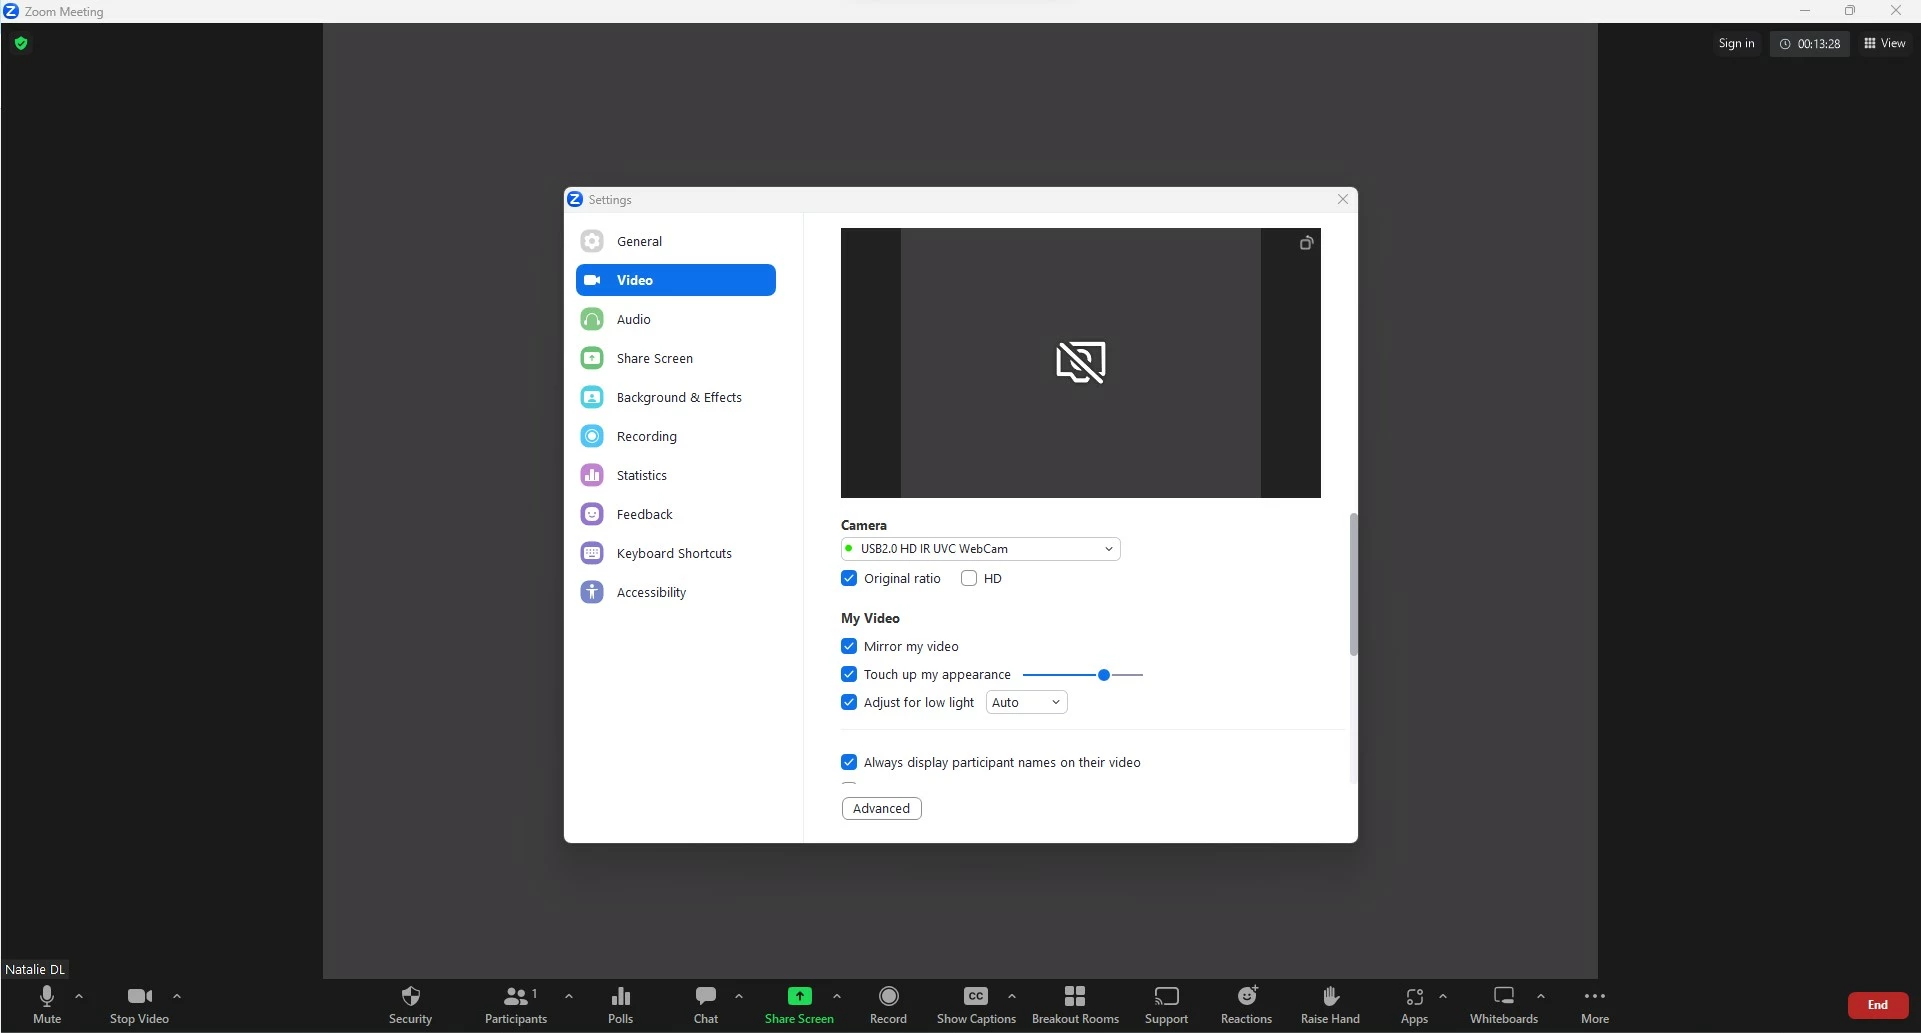The height and width of the screenshot is (1033, 1921).
Task: Open the View layout button
Action: point(1885,43)
